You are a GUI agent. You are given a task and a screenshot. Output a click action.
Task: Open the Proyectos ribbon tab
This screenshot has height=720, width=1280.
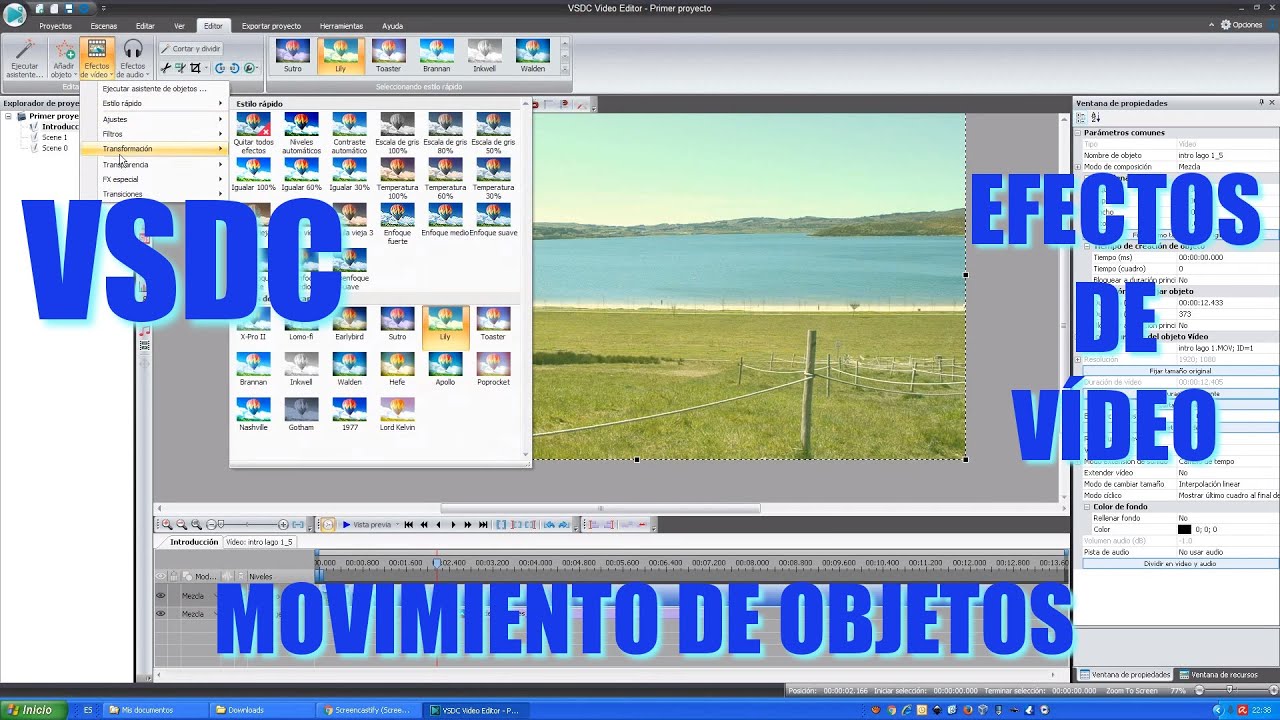click(55, 25)
